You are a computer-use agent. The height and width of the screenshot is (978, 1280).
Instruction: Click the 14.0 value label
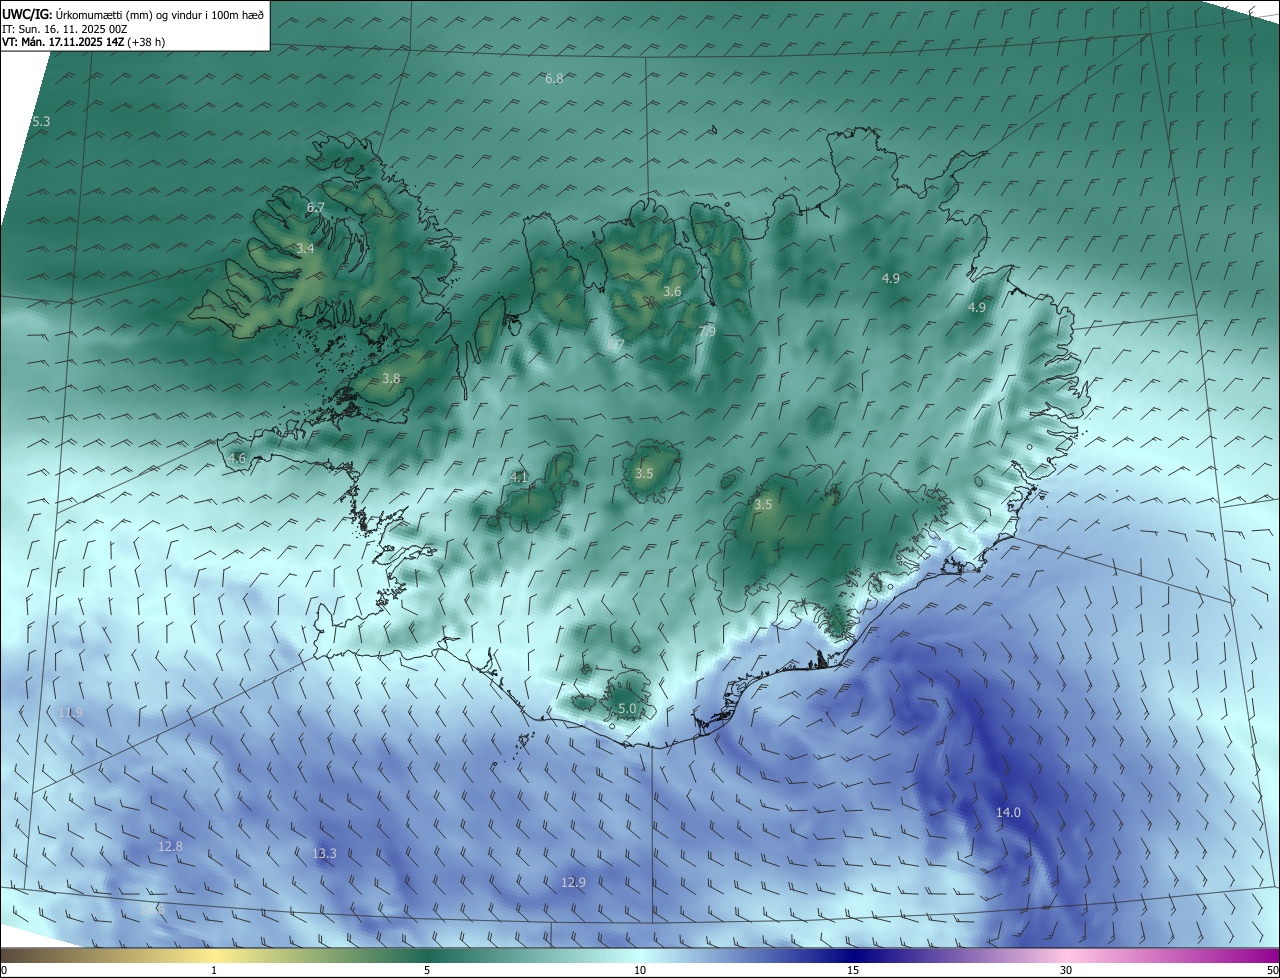pyautogui.click(x=1008, y=812)
